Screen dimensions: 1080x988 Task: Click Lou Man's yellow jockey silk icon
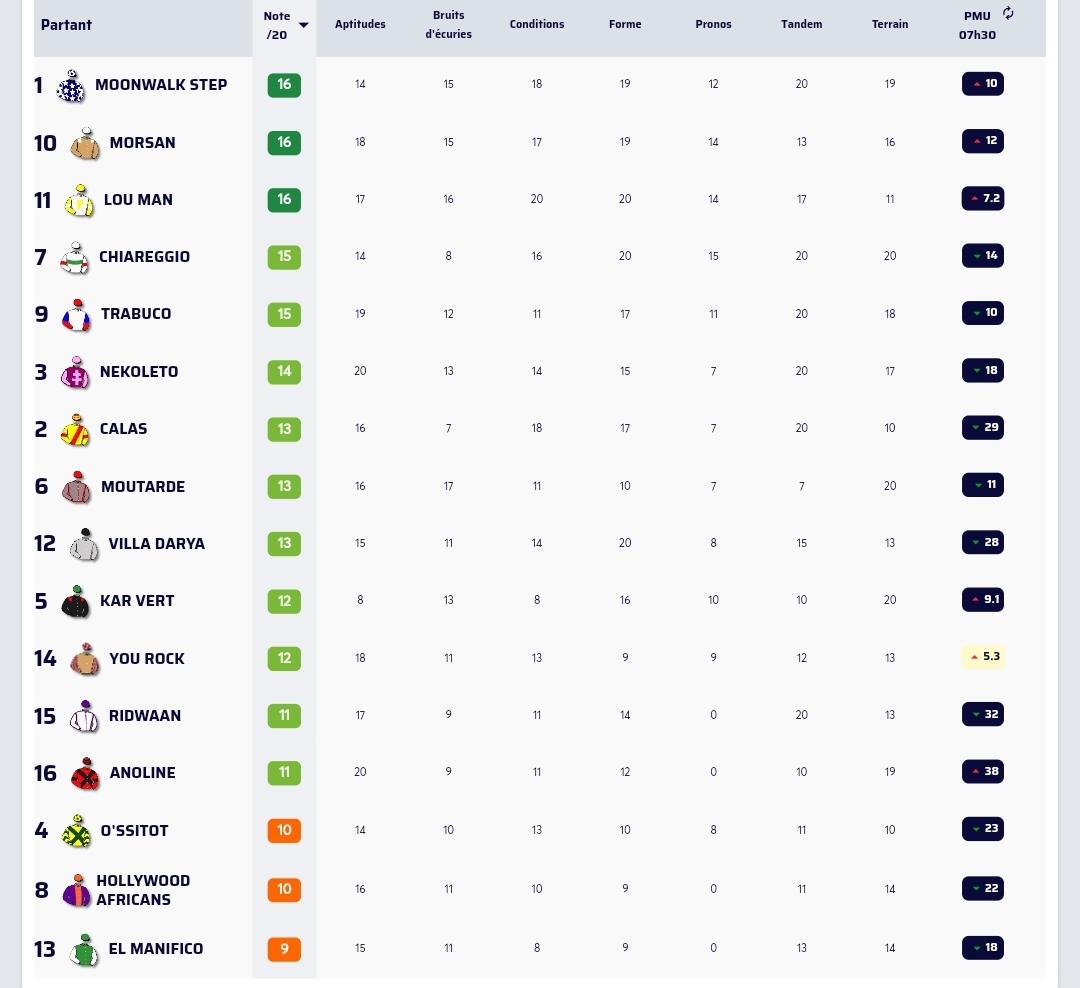[79, 200]
